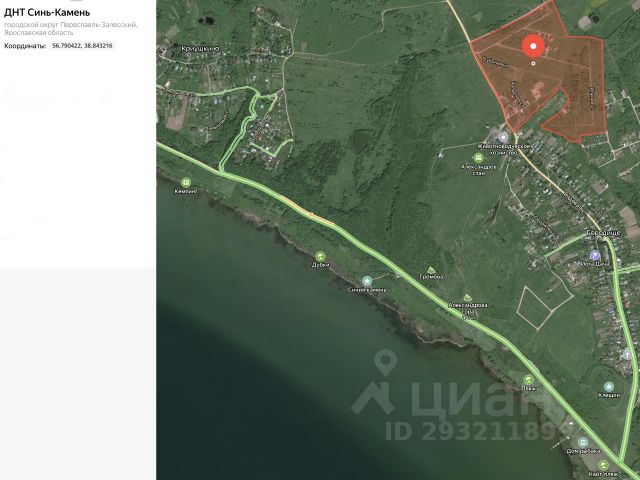Select the Домрыбака place icon
The image size is (640, 480).
(581, 441)
